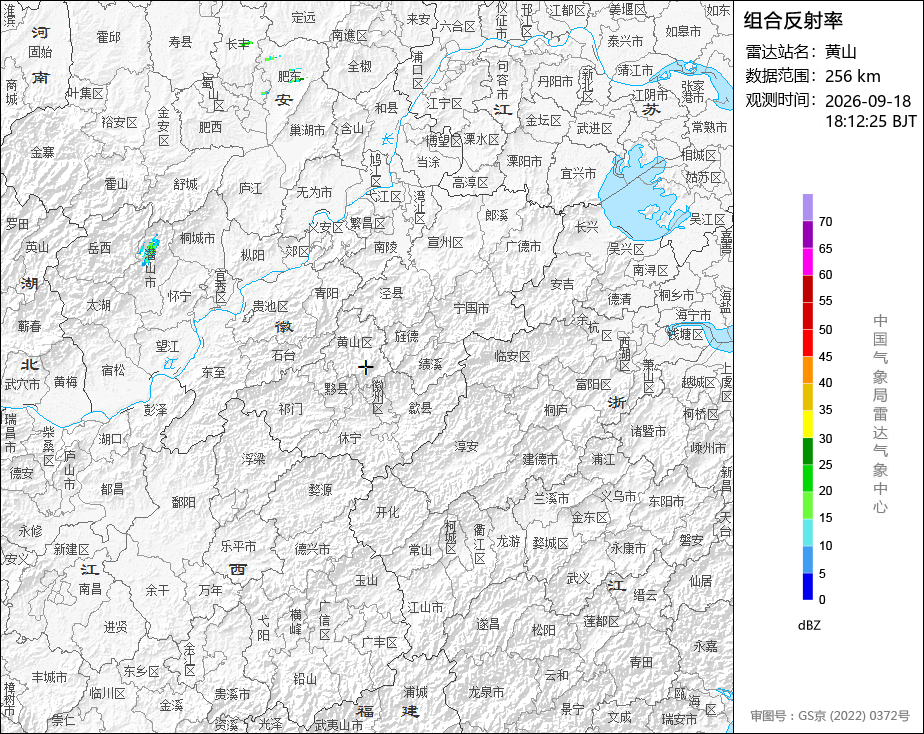Viewport: 924px width, 734px height.
Task: Click the 桐城市 map label
Action: (197, 238)
